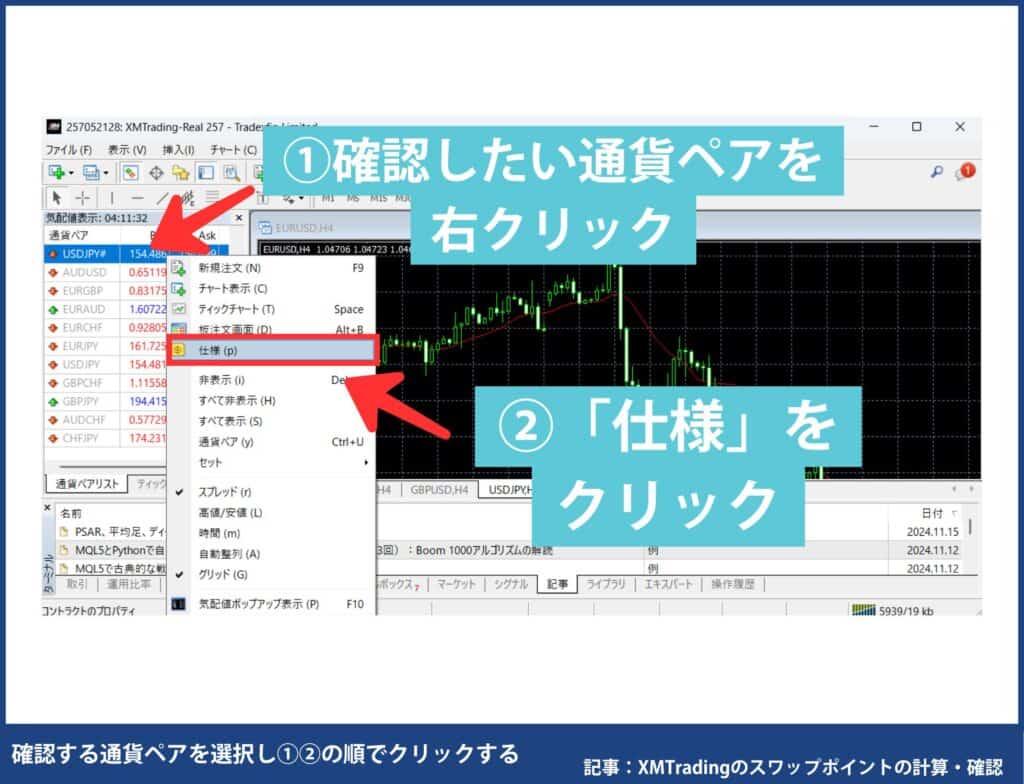The image size is (1024, 784).
Task: Select the AUDUSD symbol row
Action: (106, 272)
